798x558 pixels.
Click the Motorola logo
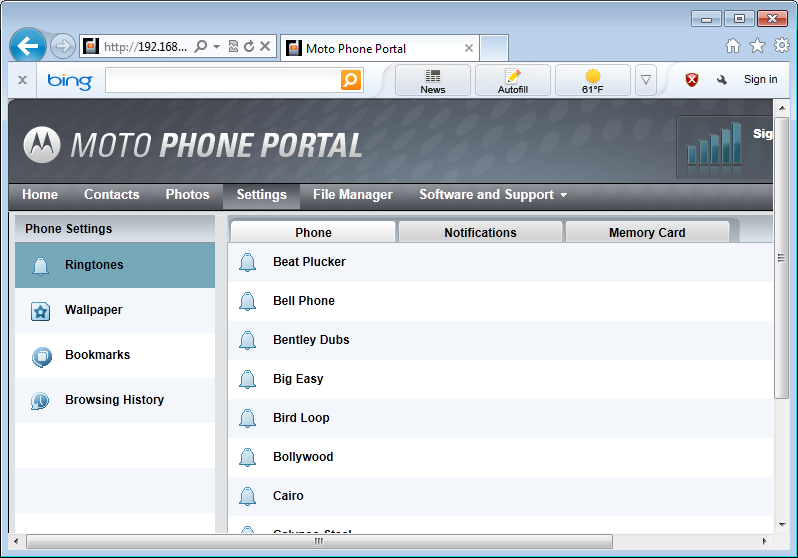(x=42, y=145)
